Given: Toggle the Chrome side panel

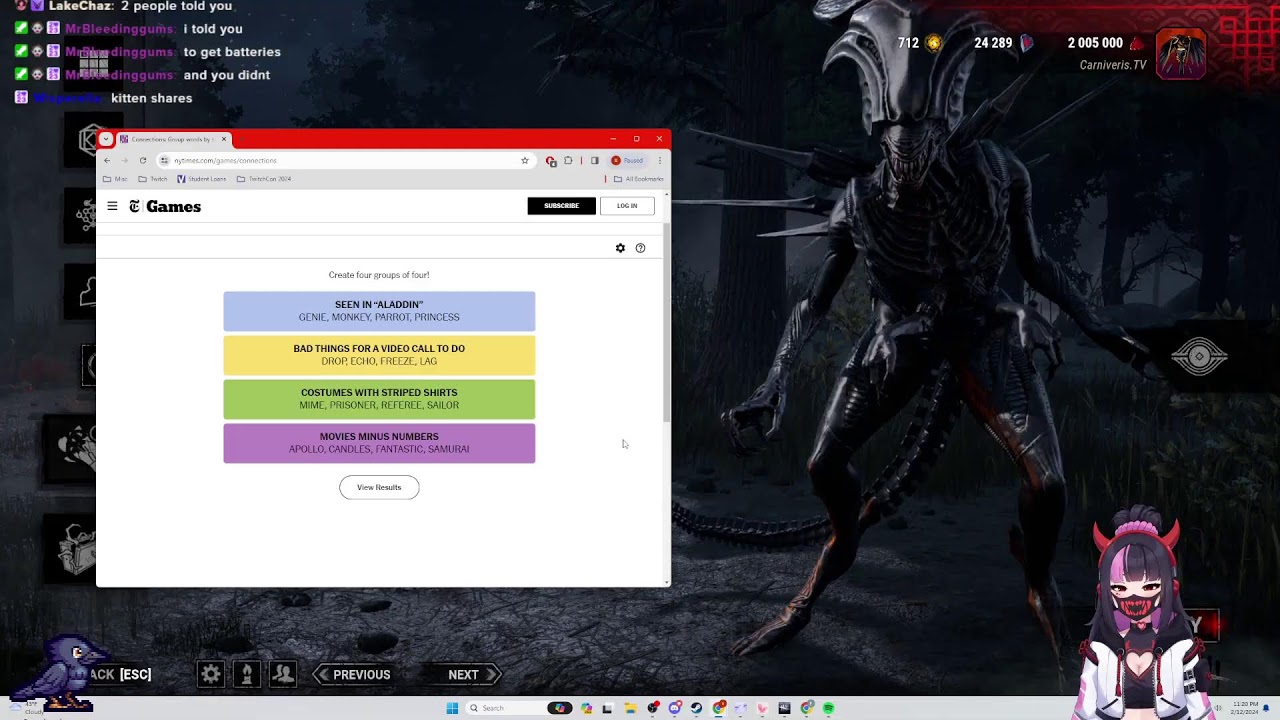Looking at the screenshot, I should [x=594, y=160].
